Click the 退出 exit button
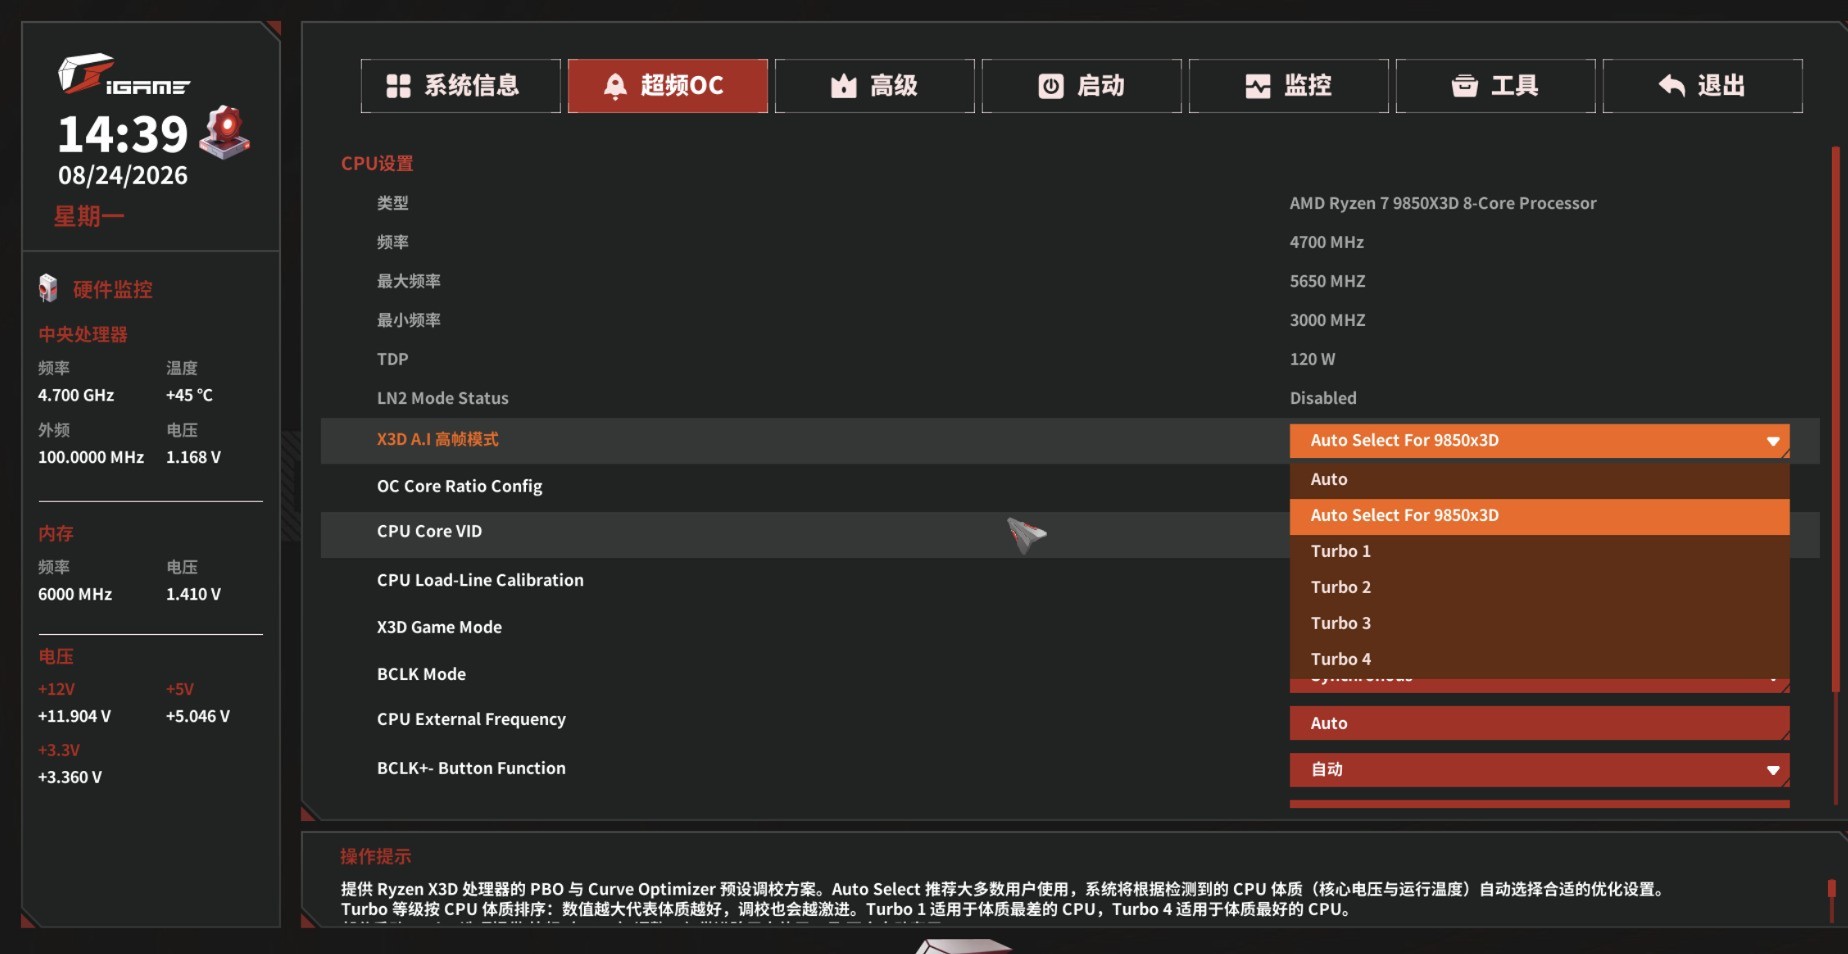This screenshot has height=954, width=1848. click(1703, 86)
